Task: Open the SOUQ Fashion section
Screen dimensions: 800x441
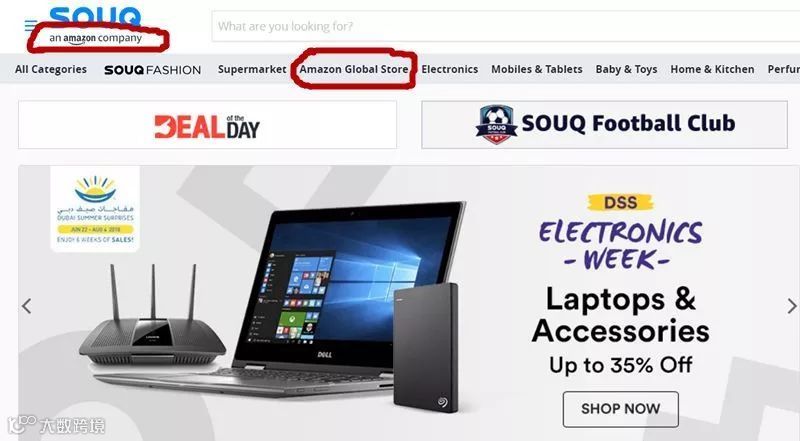Action: tap(153, 70)
